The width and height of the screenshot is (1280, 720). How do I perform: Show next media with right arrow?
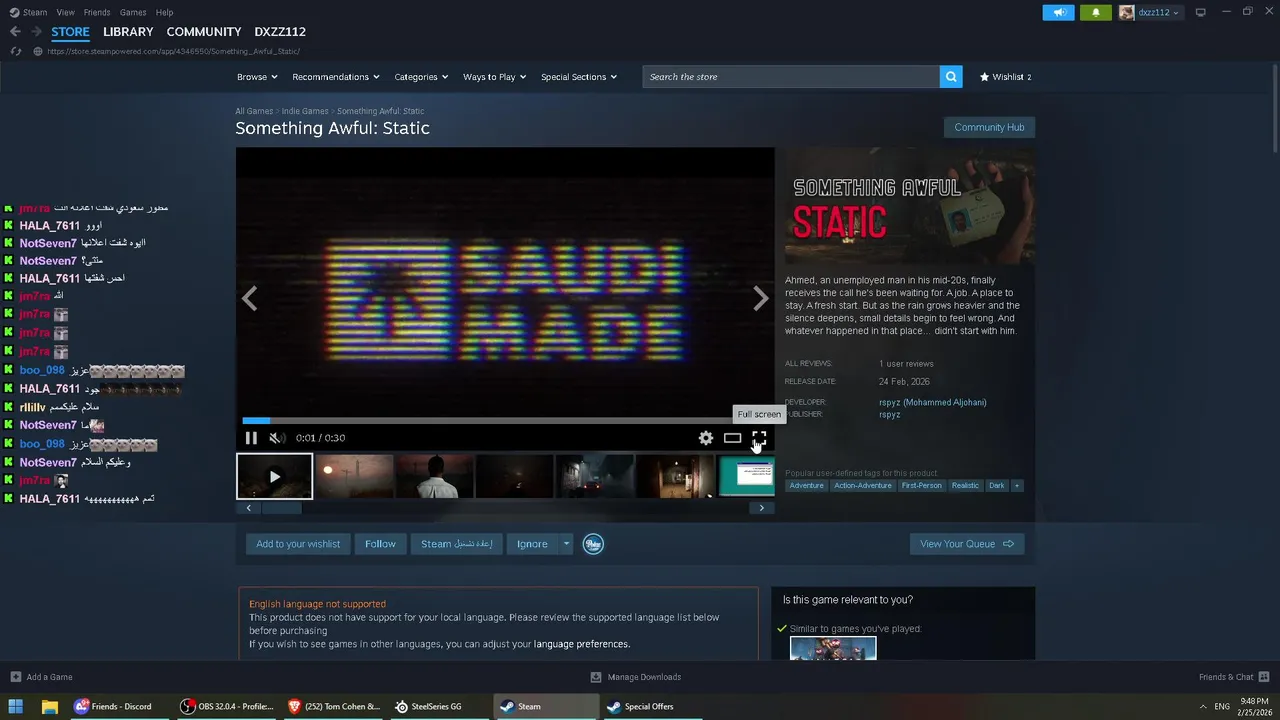761,298
